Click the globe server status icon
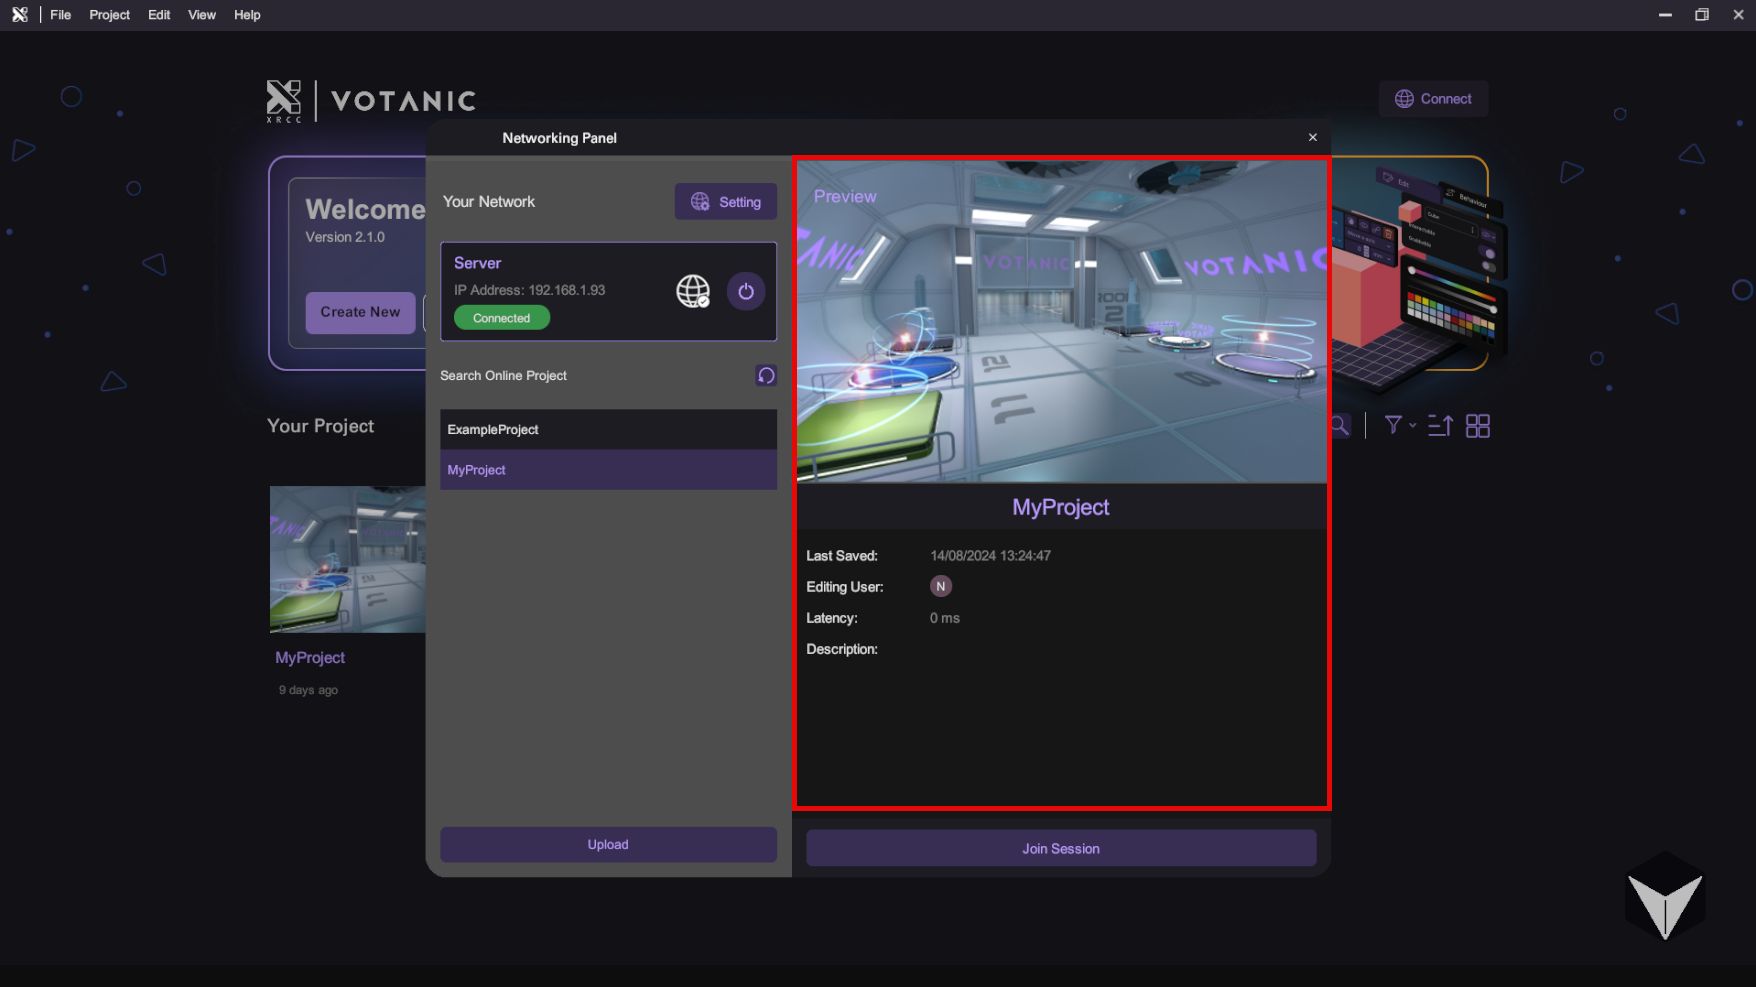This screenshot has height=987, width=1756. click(x=692, y=291)
